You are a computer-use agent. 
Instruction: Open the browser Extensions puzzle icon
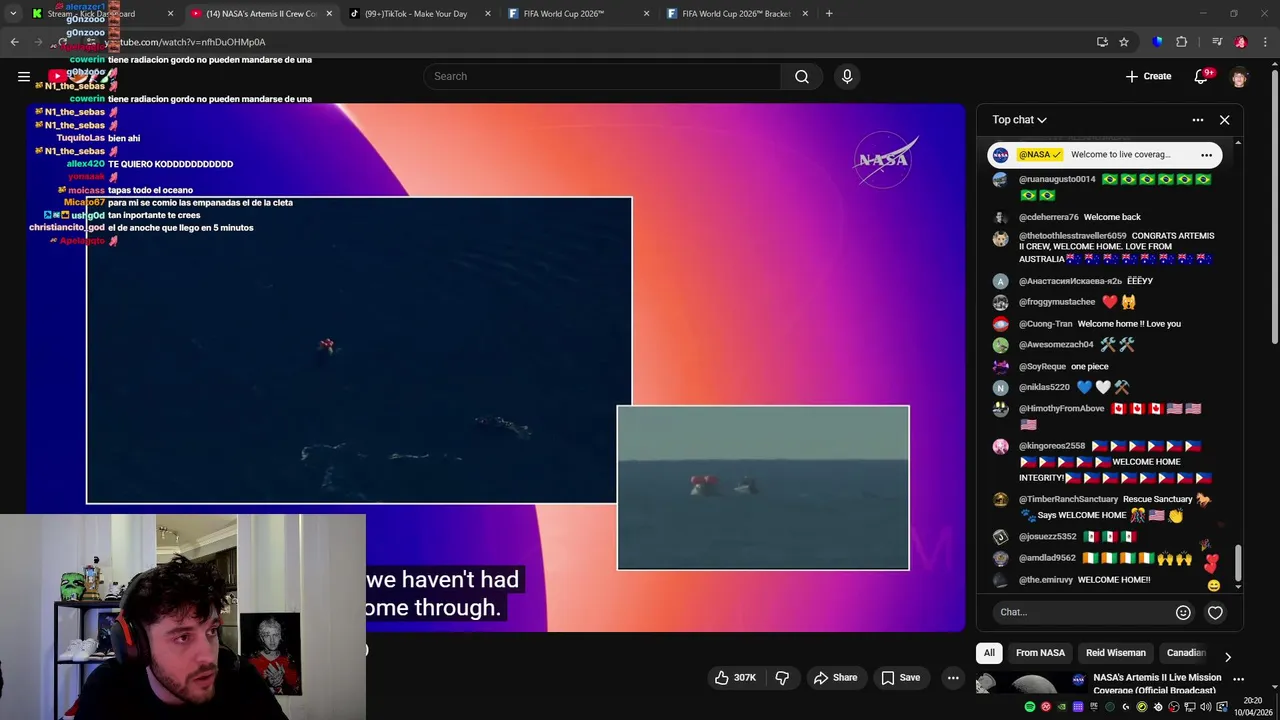point(1181,42)
